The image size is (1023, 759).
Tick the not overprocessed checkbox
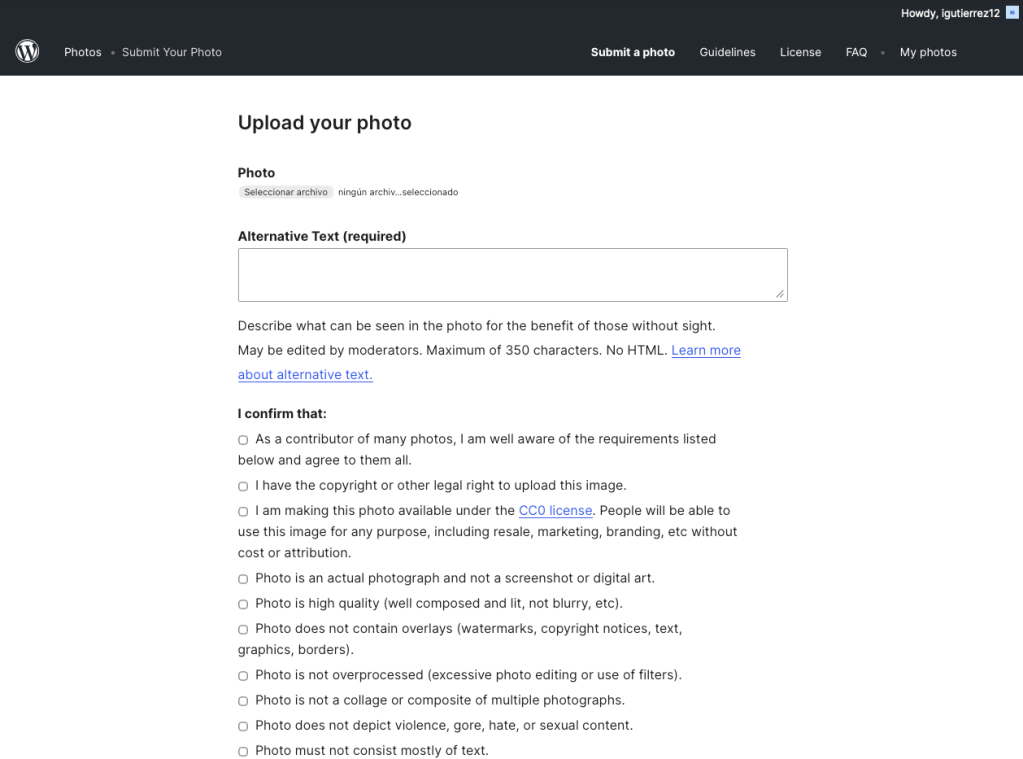click(x=243, y=676)
